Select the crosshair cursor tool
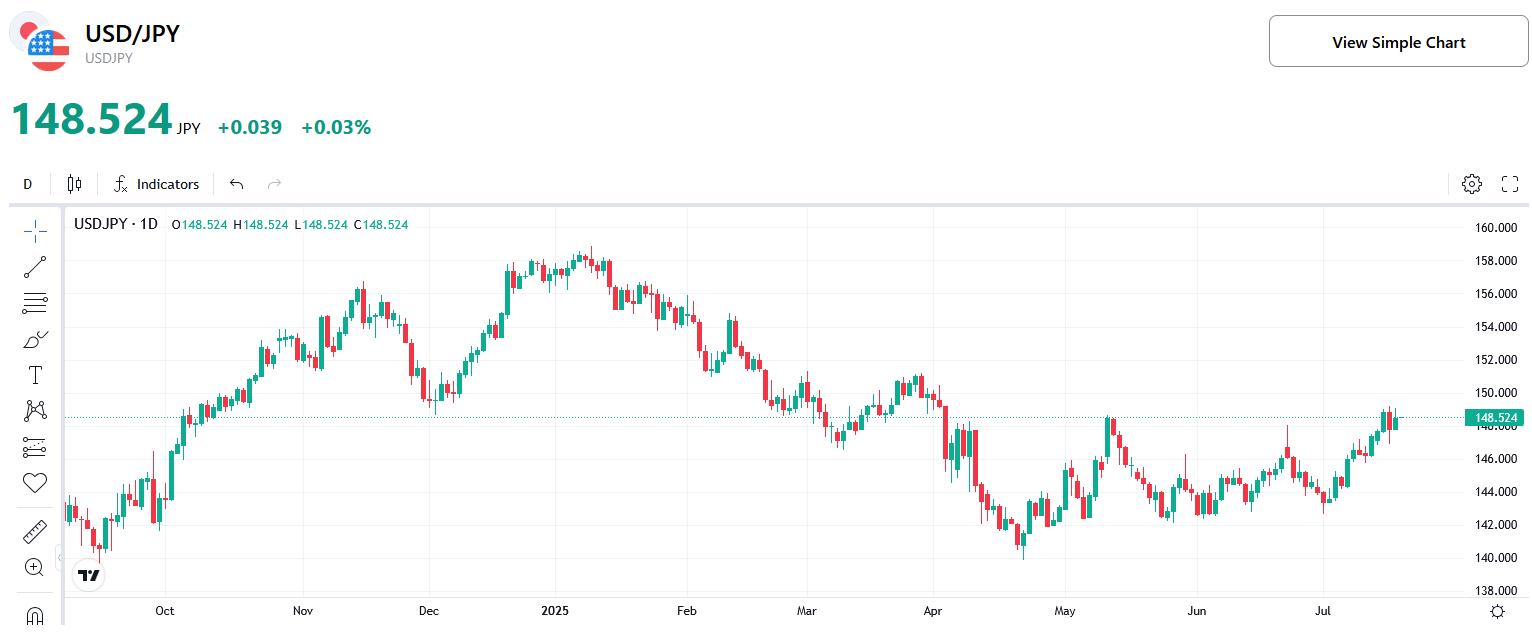 (x=34, y=231)
